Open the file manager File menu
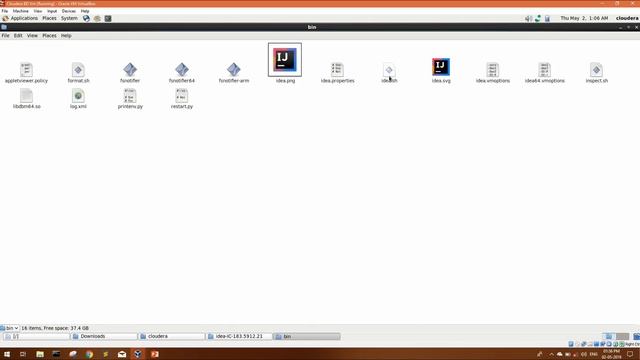 coord(5,36)
